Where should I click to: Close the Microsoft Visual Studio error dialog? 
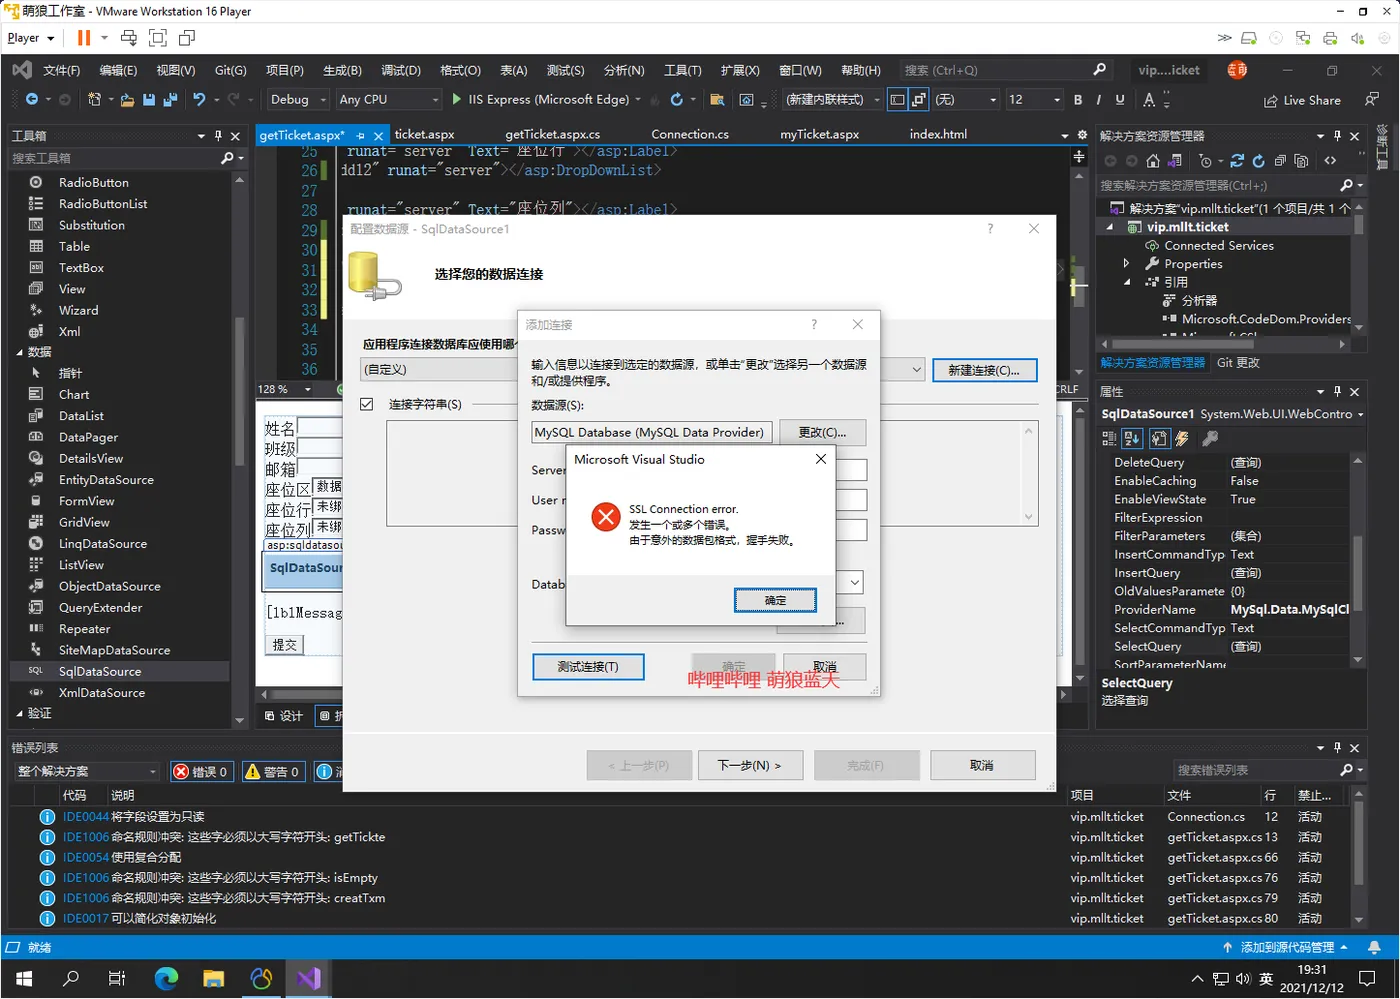click(x=820, y=459)
